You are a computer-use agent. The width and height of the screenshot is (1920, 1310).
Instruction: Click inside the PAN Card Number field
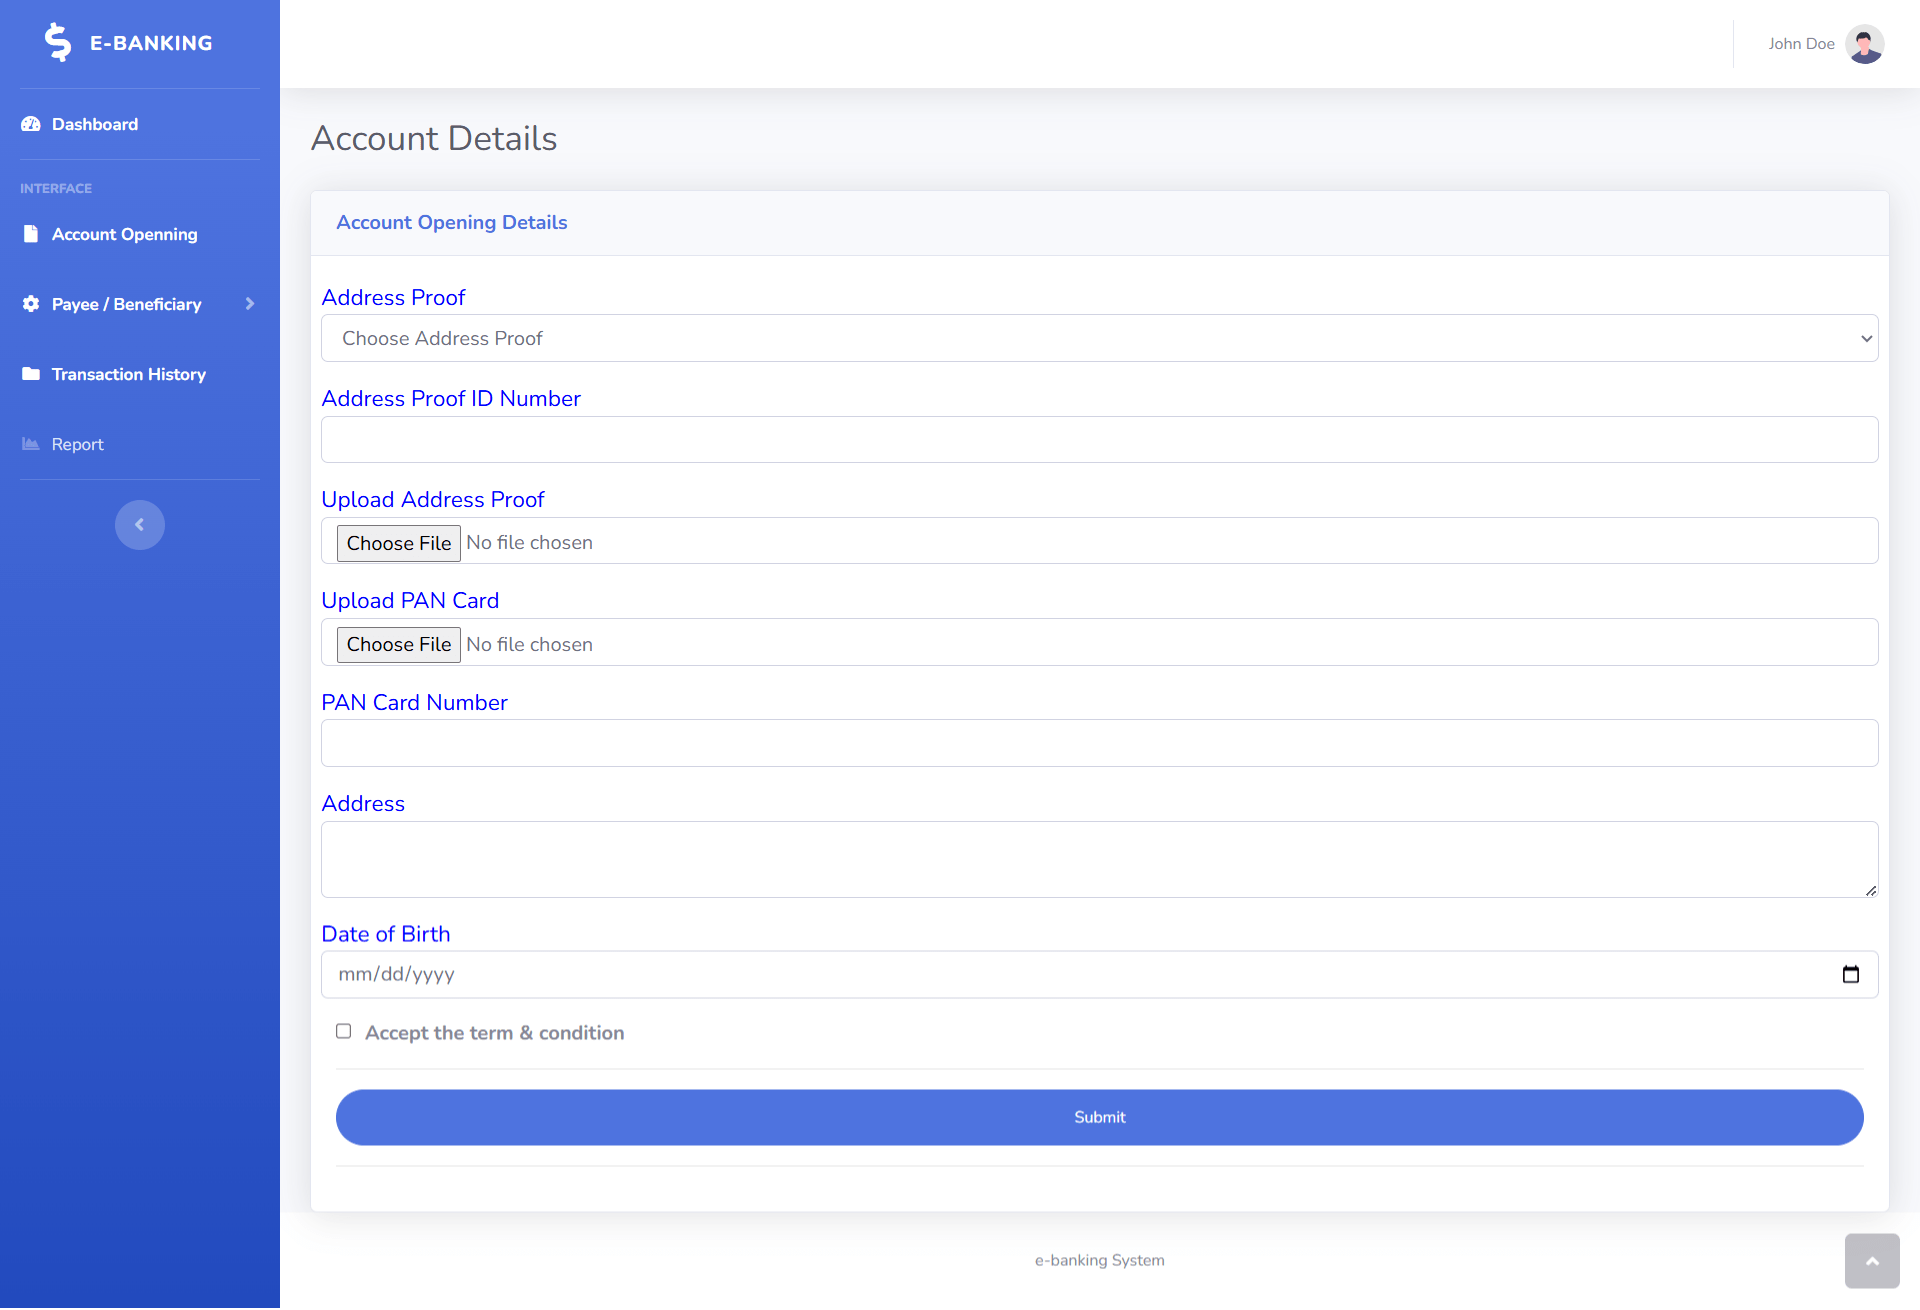click(x=1100, y=742)
